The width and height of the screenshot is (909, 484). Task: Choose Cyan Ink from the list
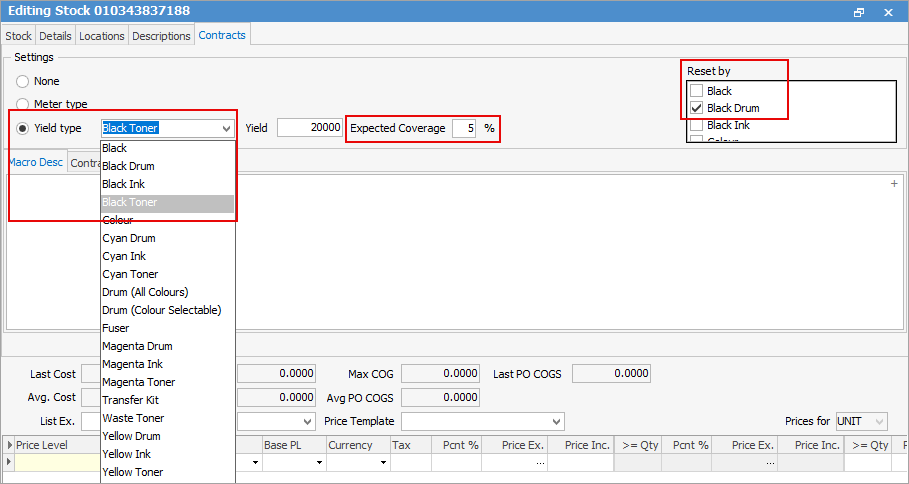168,256
